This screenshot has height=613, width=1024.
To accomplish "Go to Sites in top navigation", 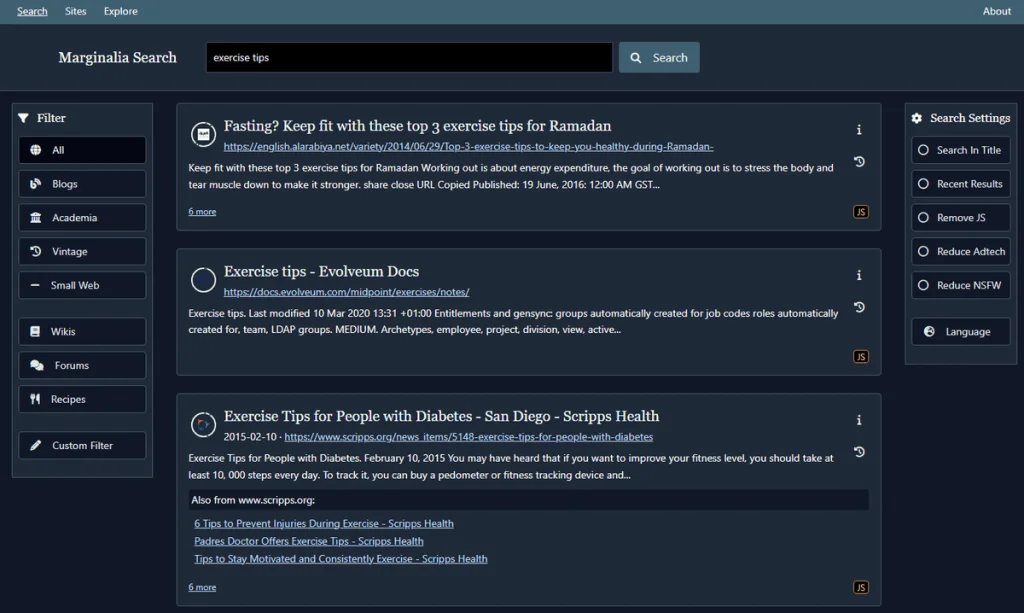I will (76, 11).
